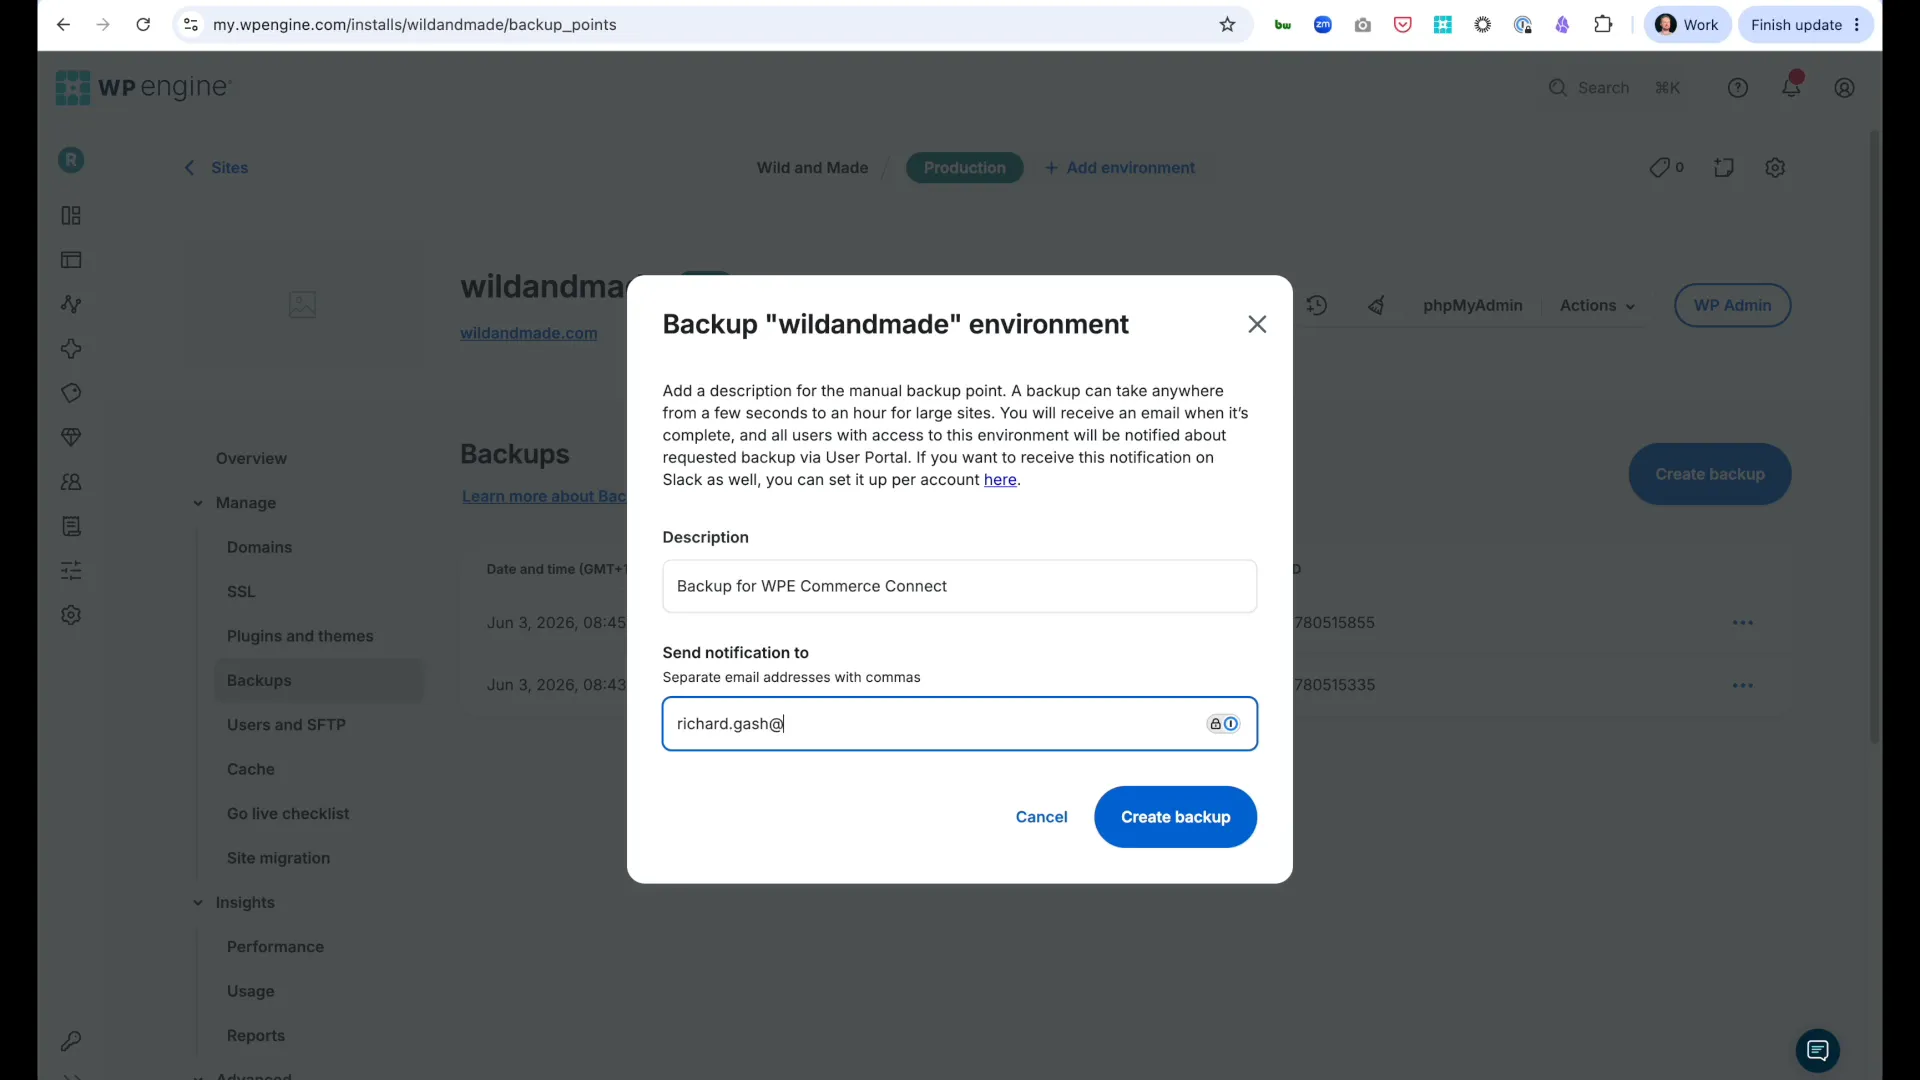Viewport: 1920px width, 1080px height.
Task: Open the WP Engine logo home
Action: point(143,88)
